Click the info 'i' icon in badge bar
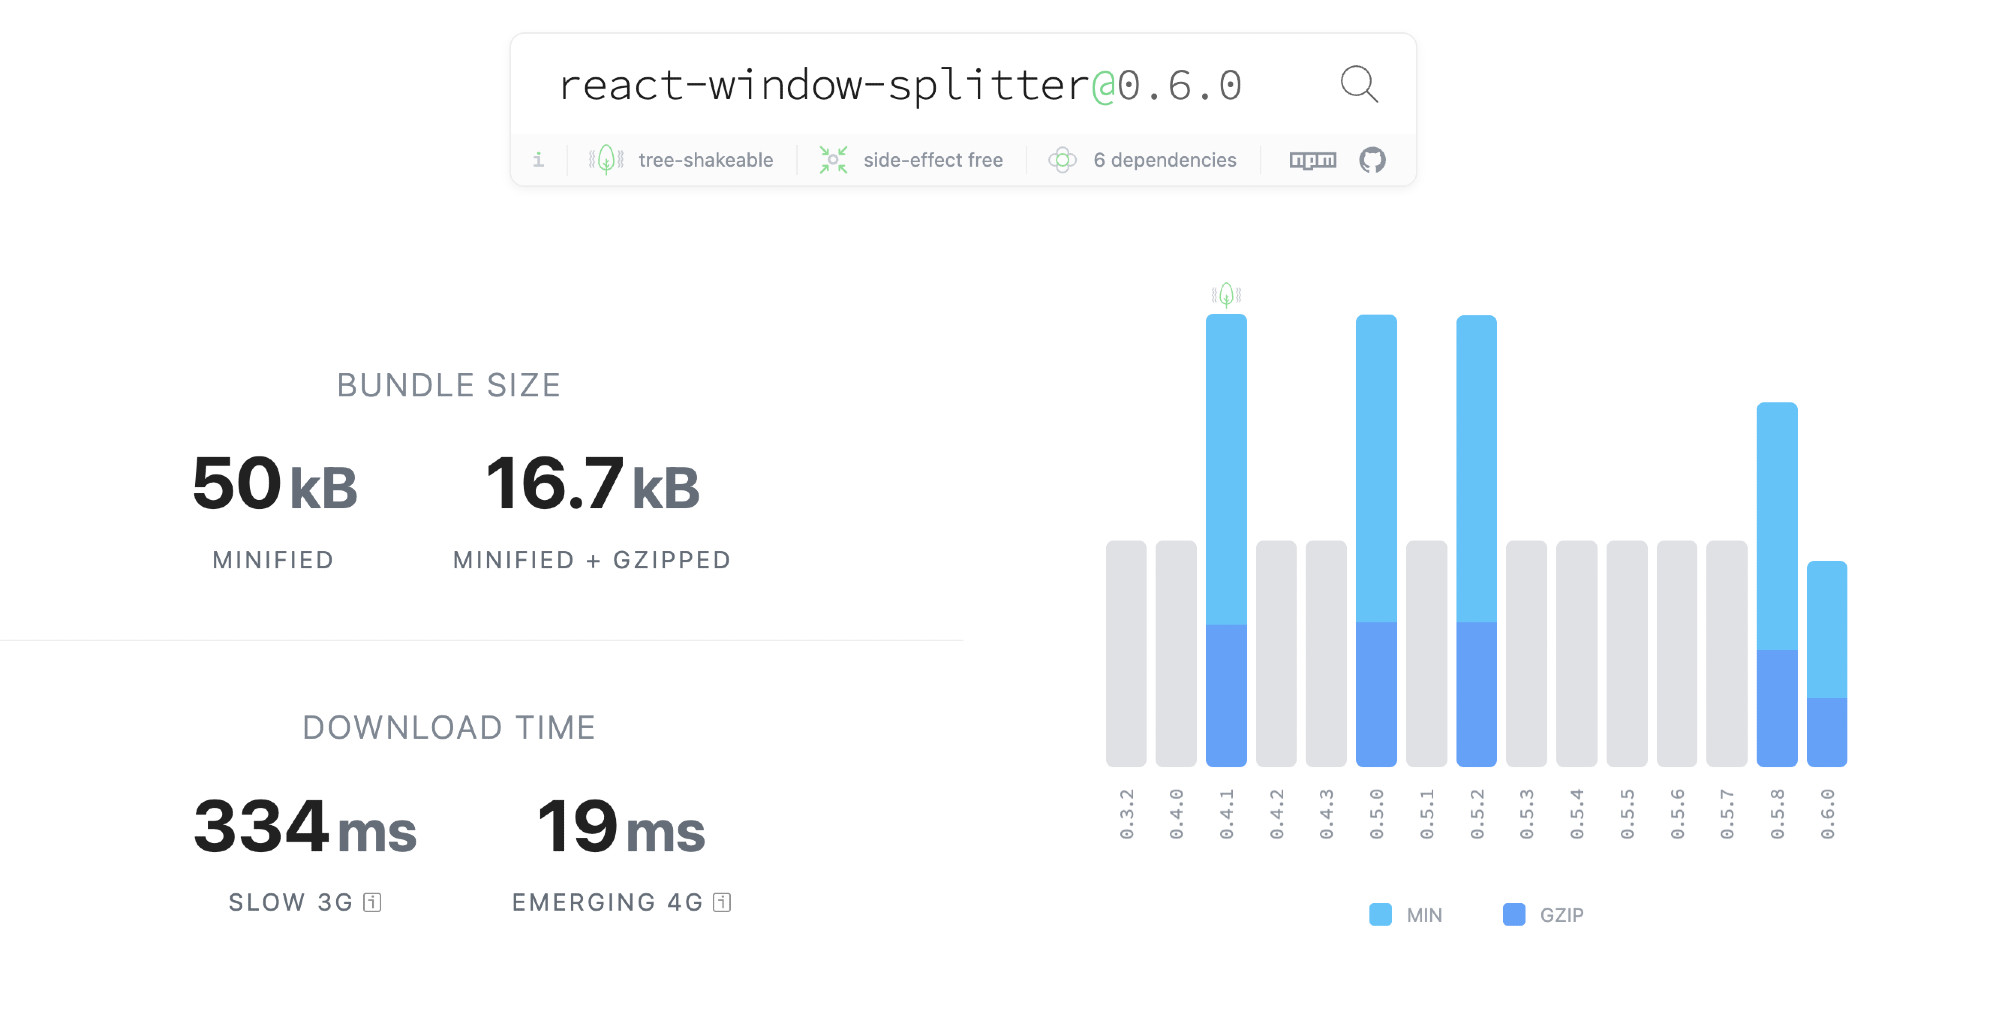The height and width of the screenshot is (1033, 1999). pyautogui.click(x=538, y=160)
